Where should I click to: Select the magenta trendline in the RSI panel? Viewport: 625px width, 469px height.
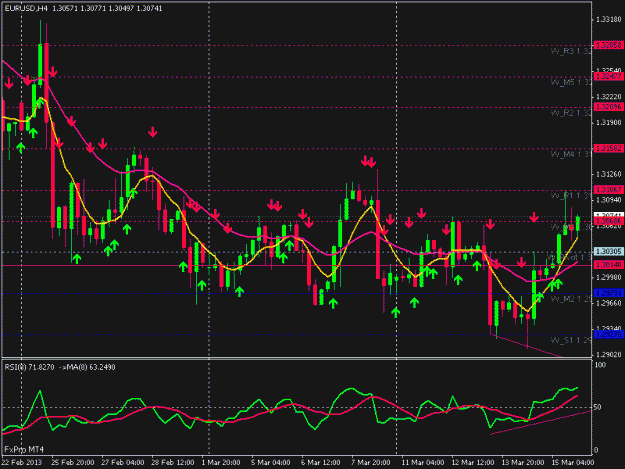[540, 422]
